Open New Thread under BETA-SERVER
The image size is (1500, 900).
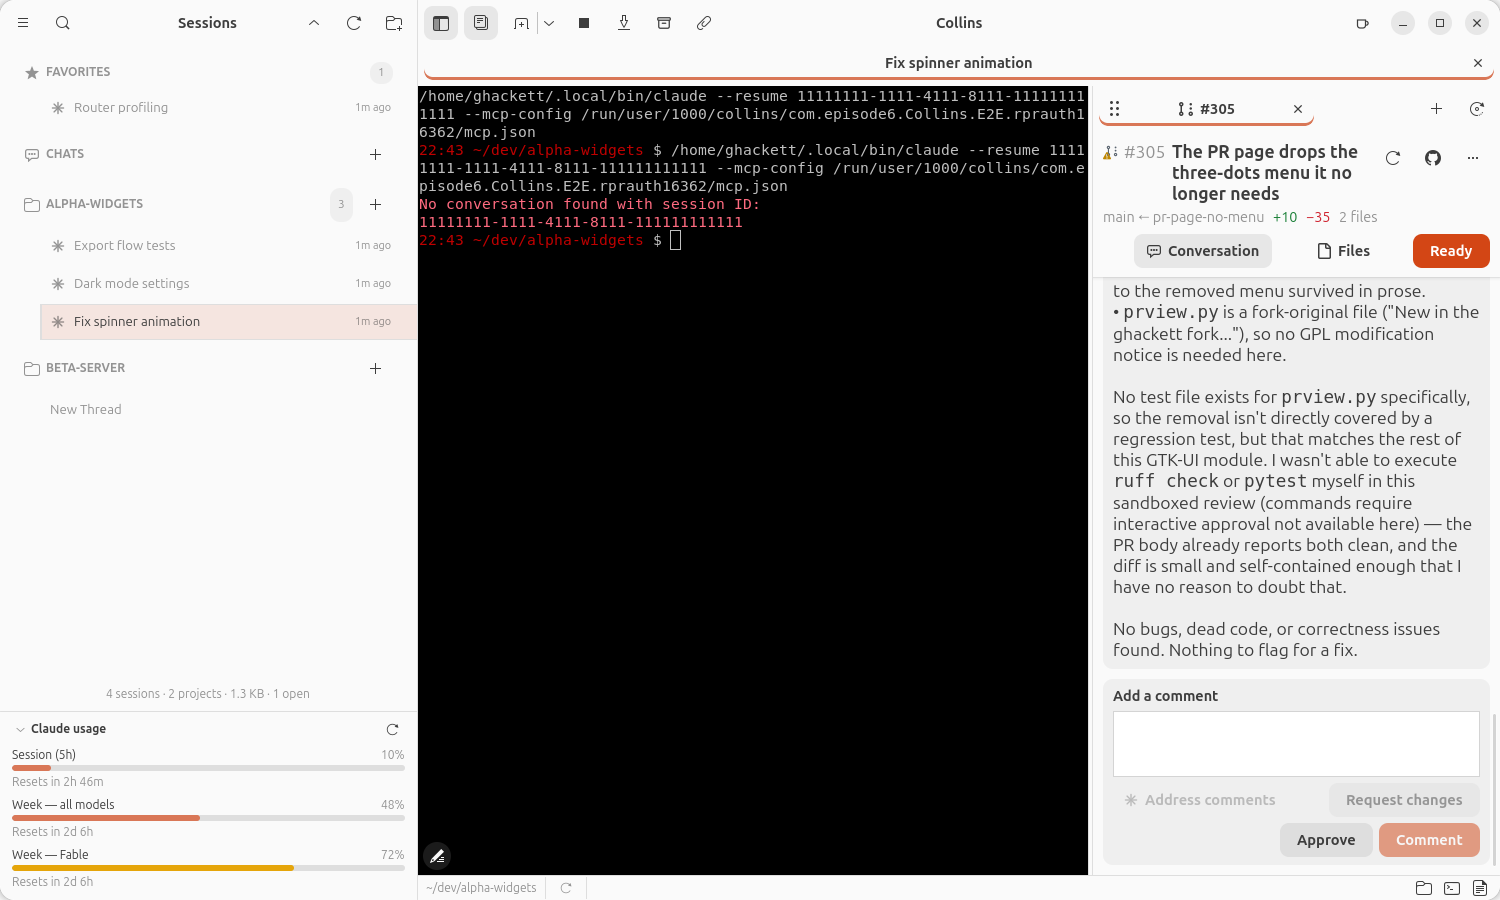click(x=86, y=410)
